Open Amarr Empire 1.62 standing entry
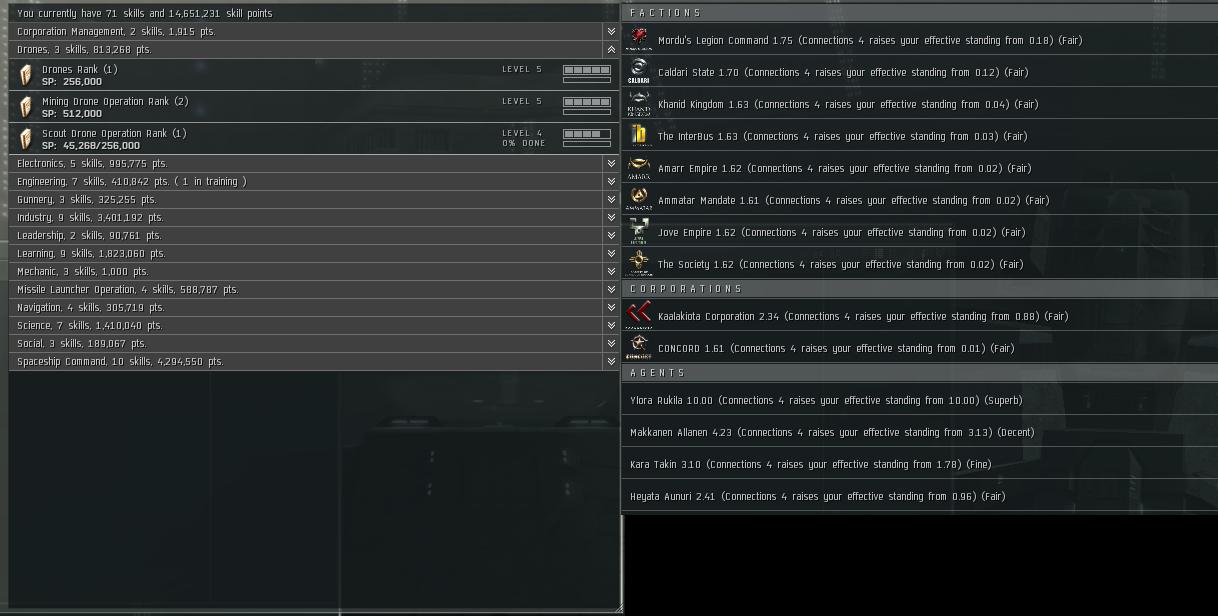The image size is (1218, 616). 920,168
